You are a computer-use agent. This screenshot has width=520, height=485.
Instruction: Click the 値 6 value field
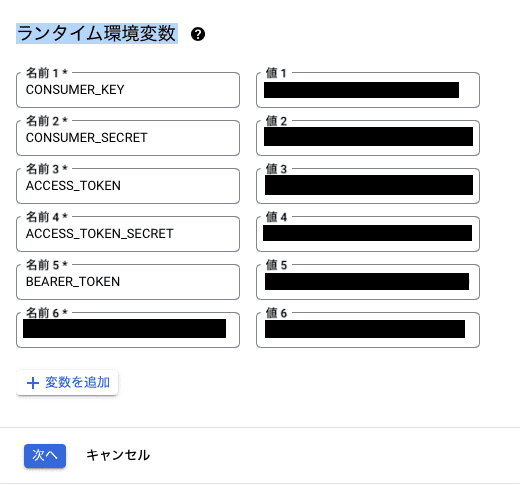(x=368, y=330)
